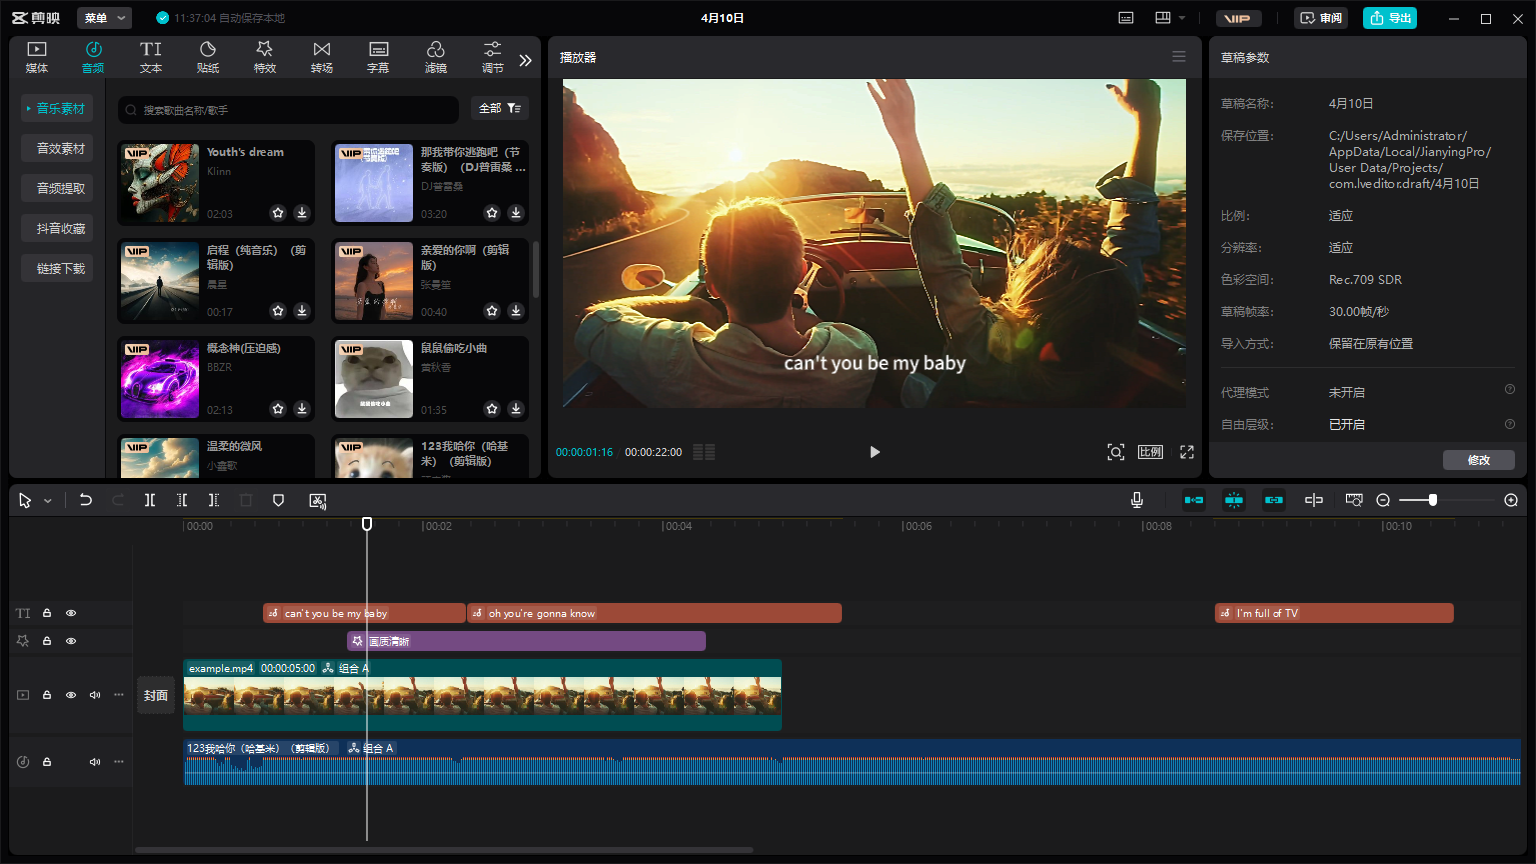Click the zoom-out timeline magnifier icon
This screenshot has height=864, width=1536.
tap(1383, 500)
